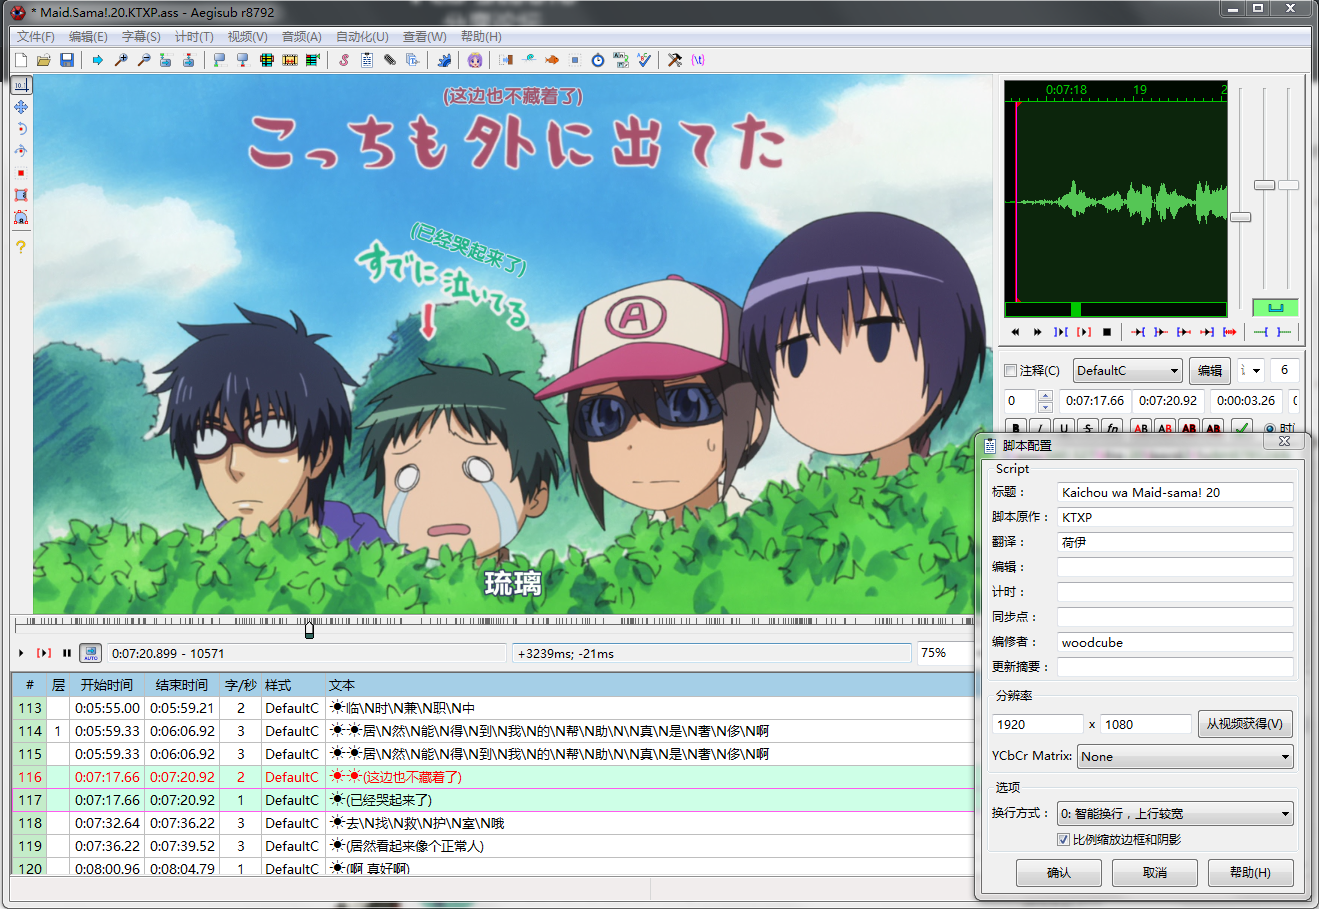The image size is (1319, 909).
Task: Select the Rotate on Z axis tool
Action: pyautogui.click(x=21, y=129)
